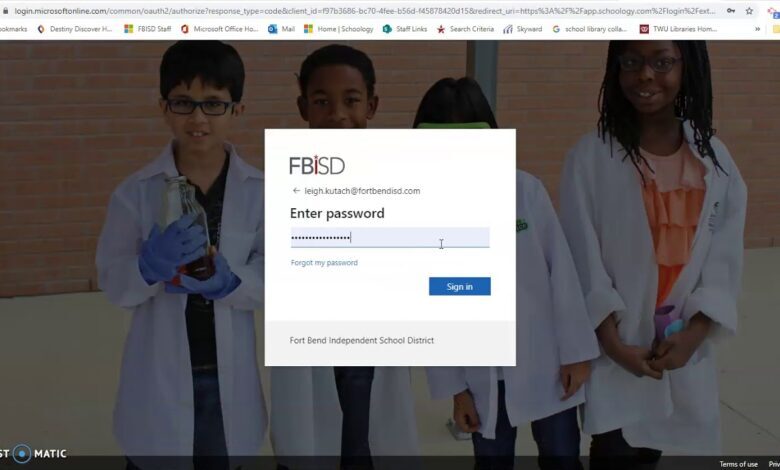
Task: Open the Staff Links bookmark
Action: pos(405,29)
